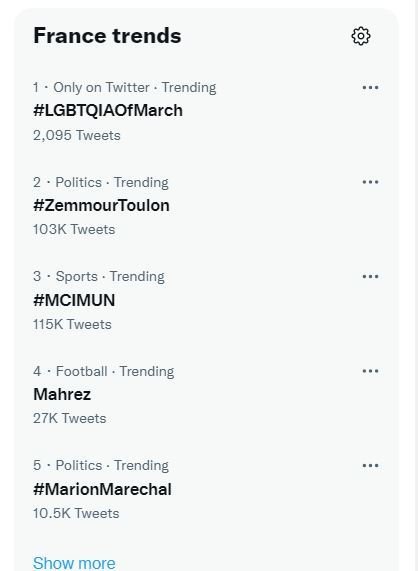Select the 103K Tweets count

74,229
